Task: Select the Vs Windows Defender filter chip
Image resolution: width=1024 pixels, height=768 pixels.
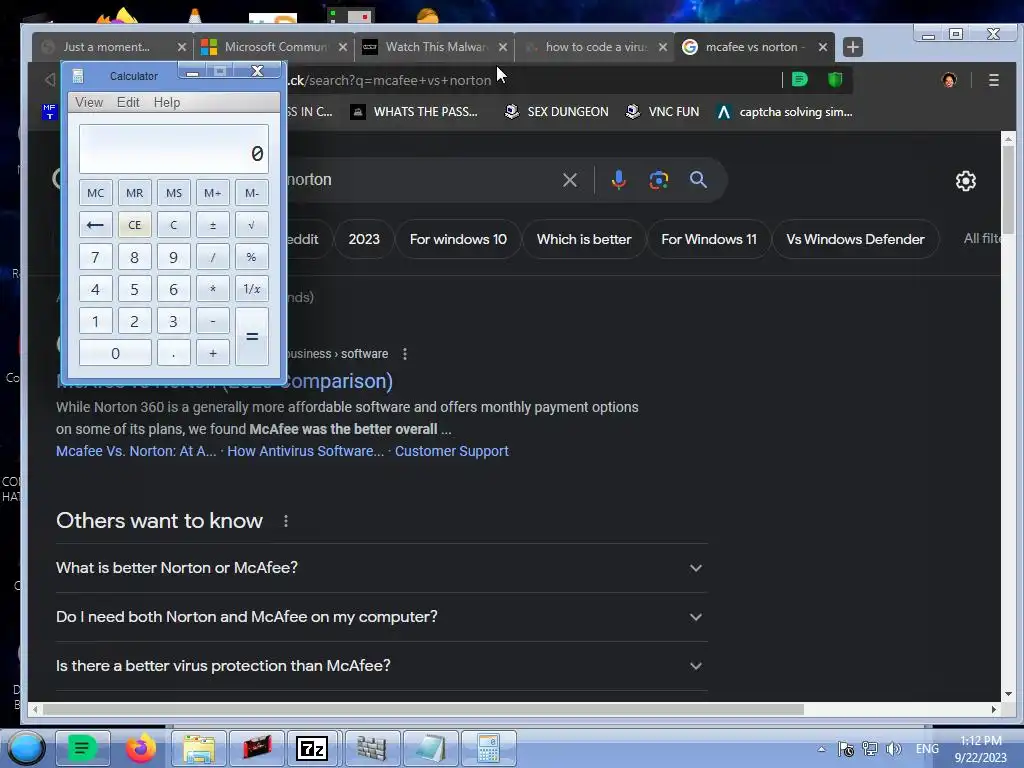Action: pos(855,239)
